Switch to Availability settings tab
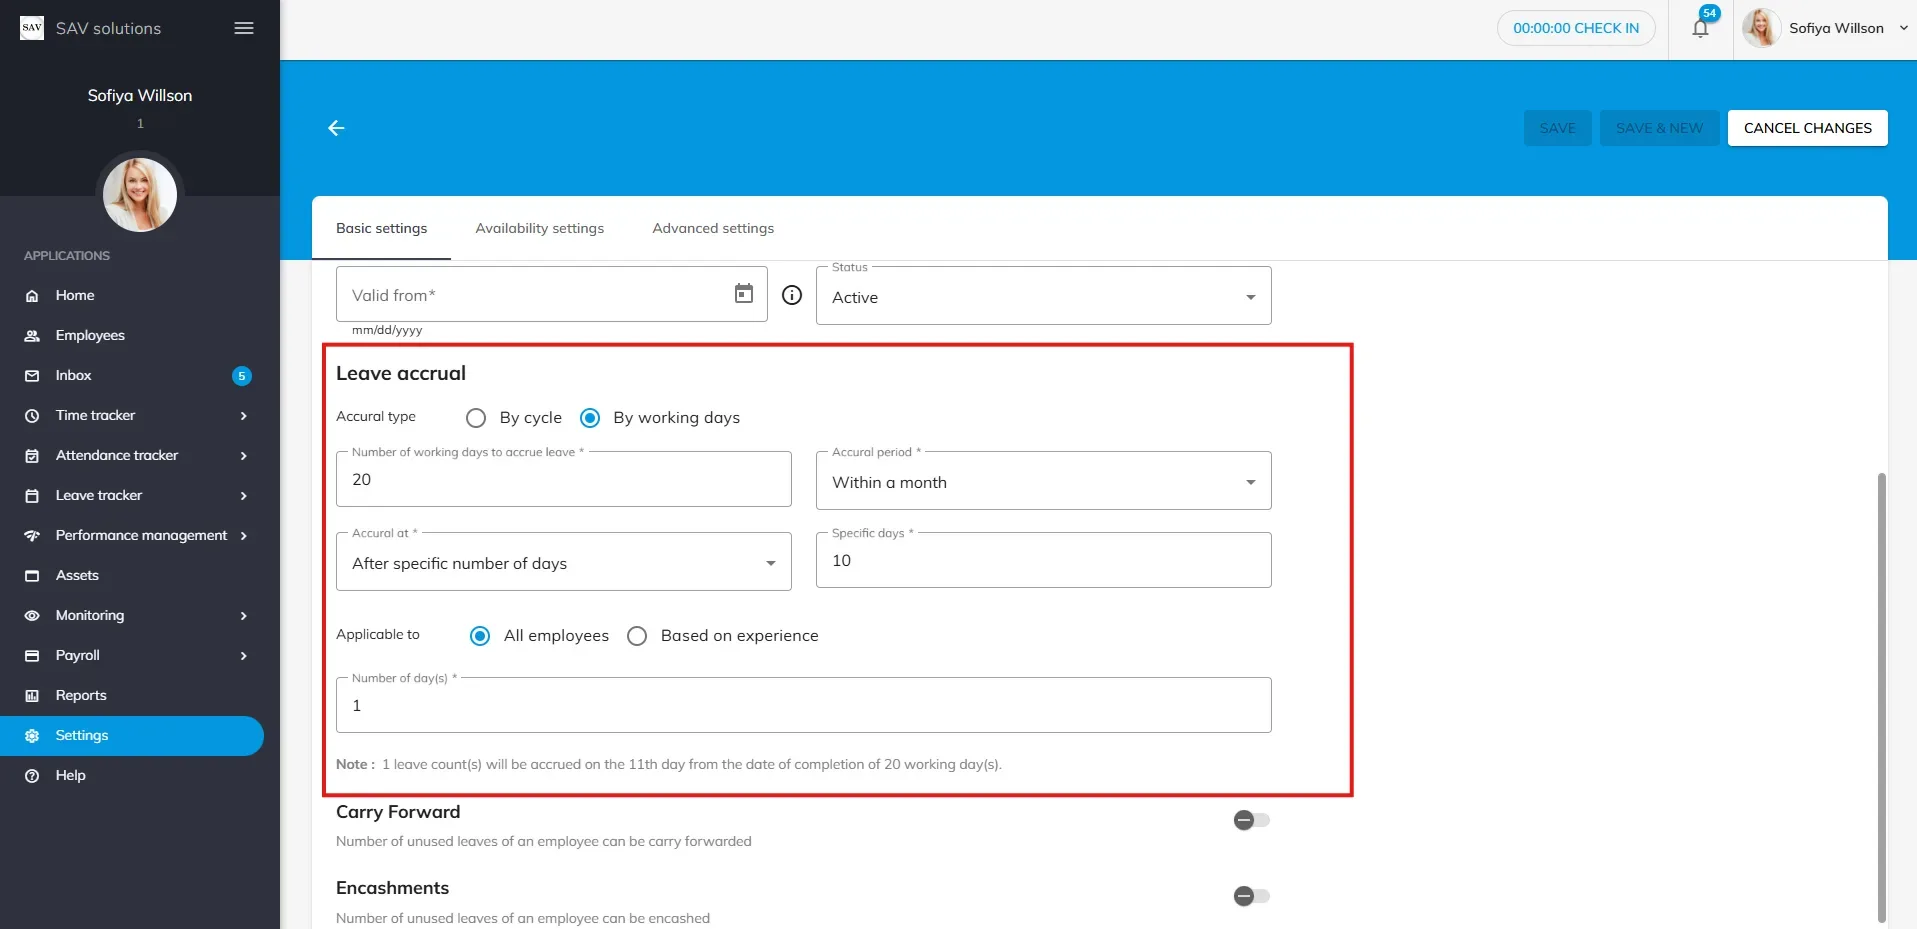1917x929 pixels. 540,228
